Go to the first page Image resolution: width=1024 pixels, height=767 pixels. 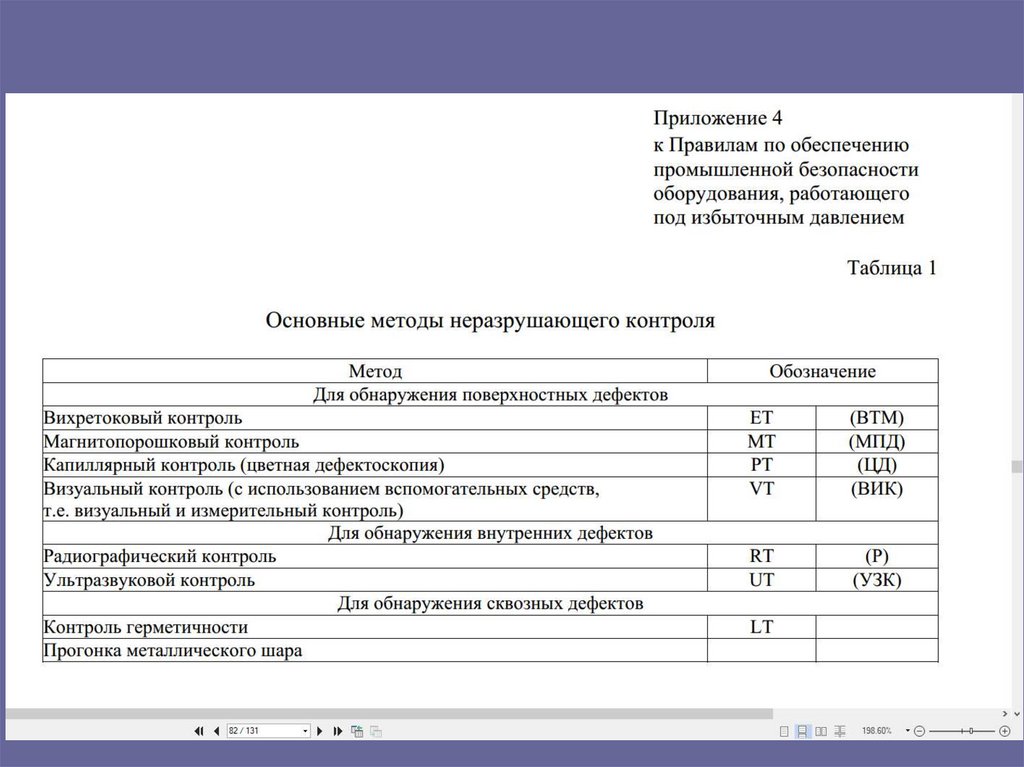(199, 731)
